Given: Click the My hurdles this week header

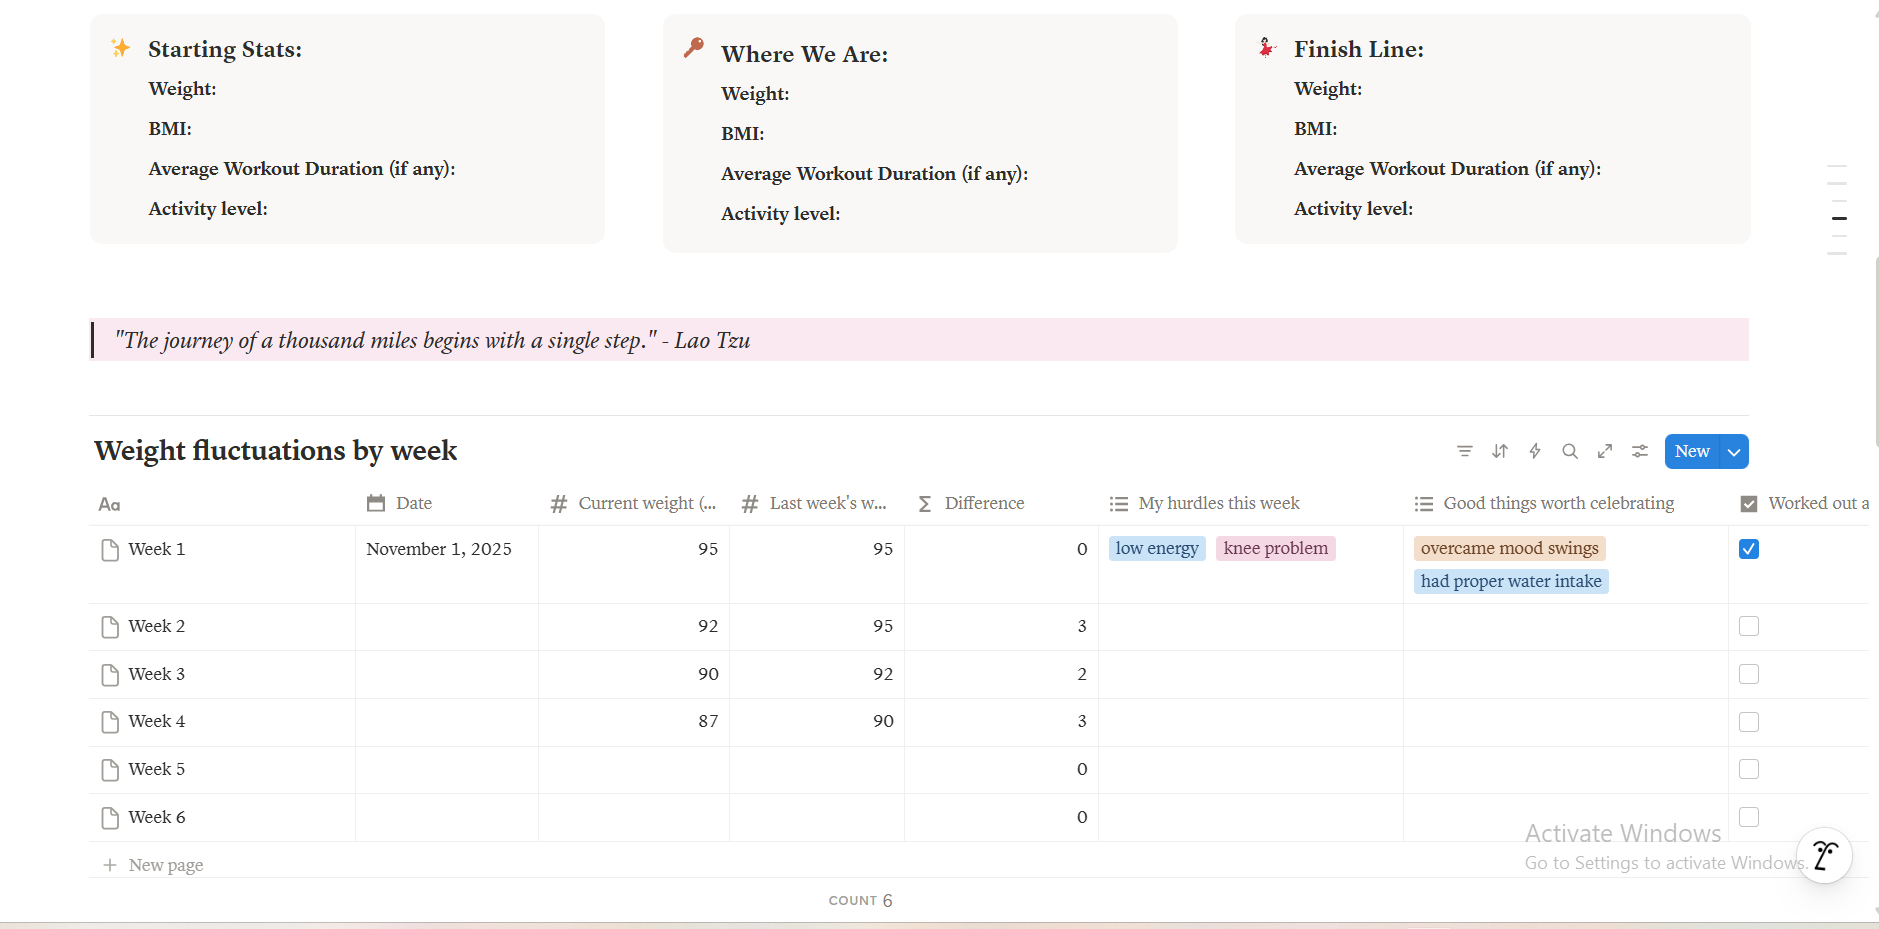Looking at the screenshot, I should pos(1218,503).
